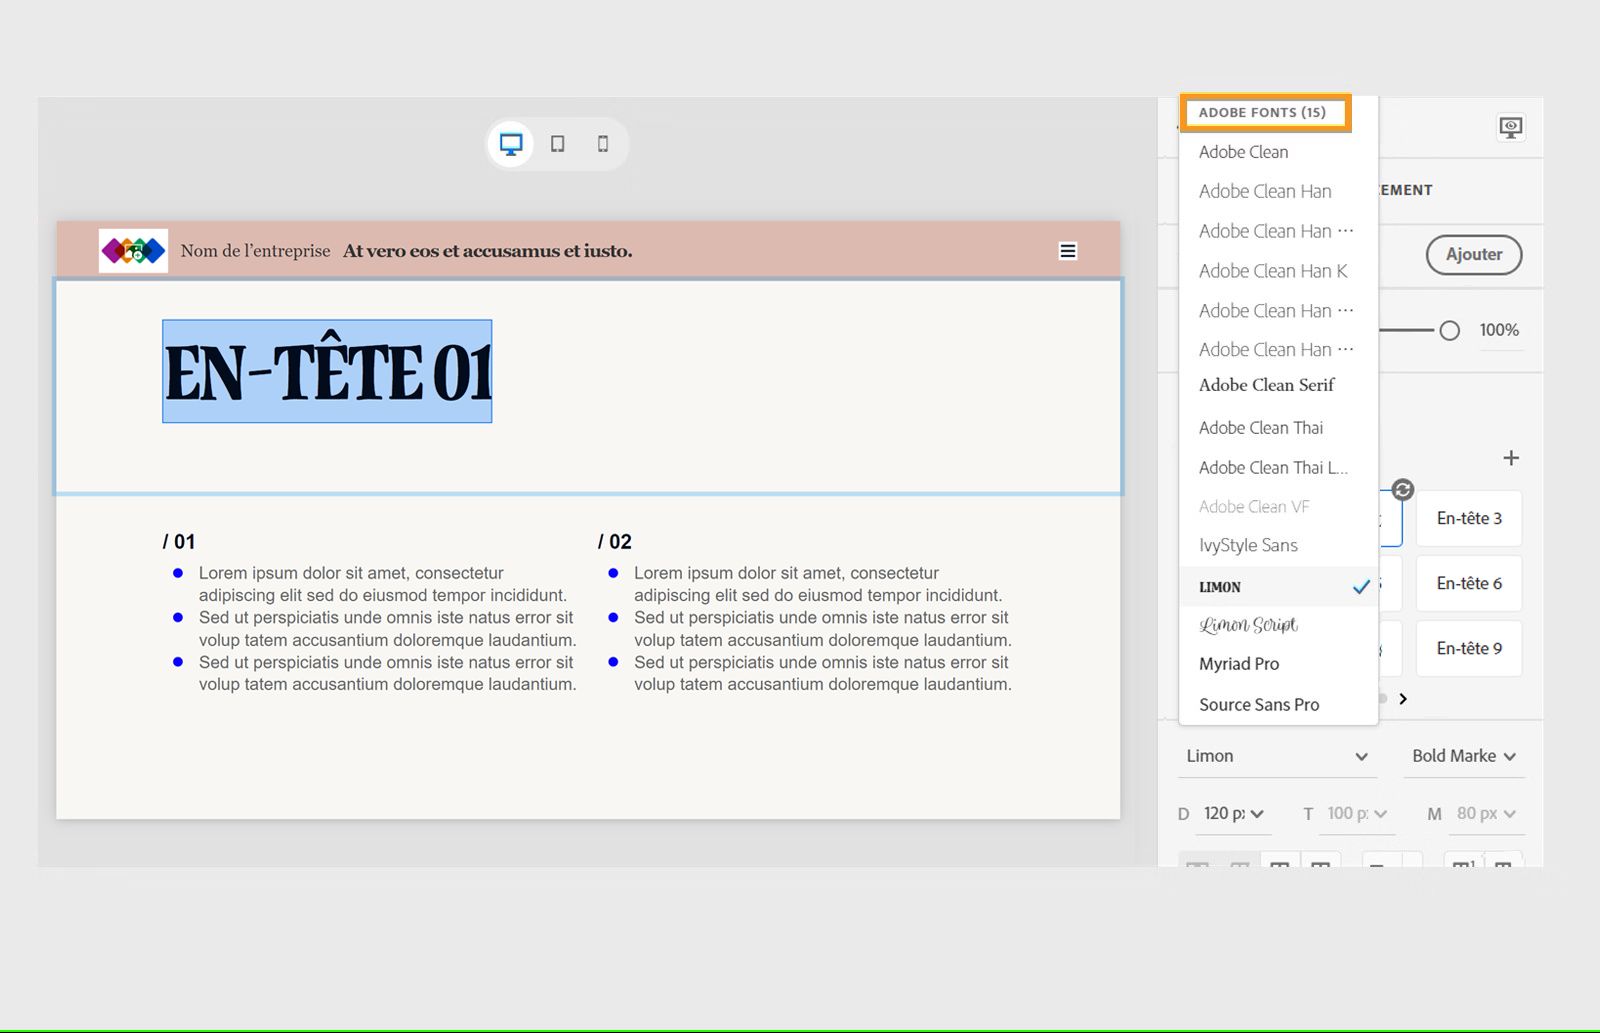
Task: Click the opacity slider handle
Action: [1449, 331]
